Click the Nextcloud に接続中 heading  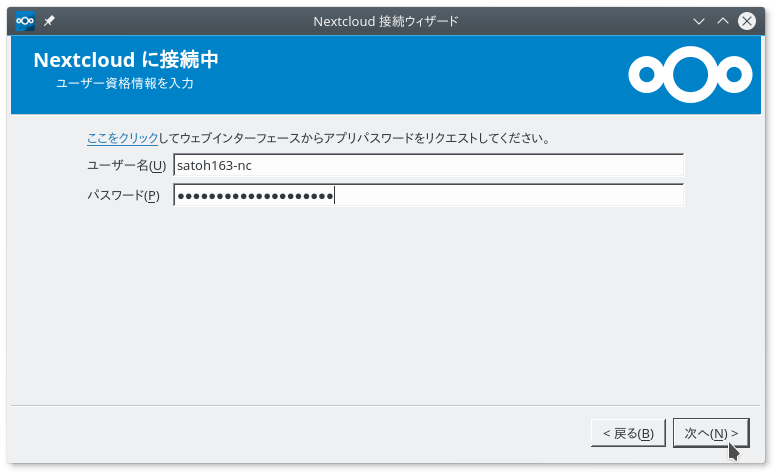coord(126,60)
